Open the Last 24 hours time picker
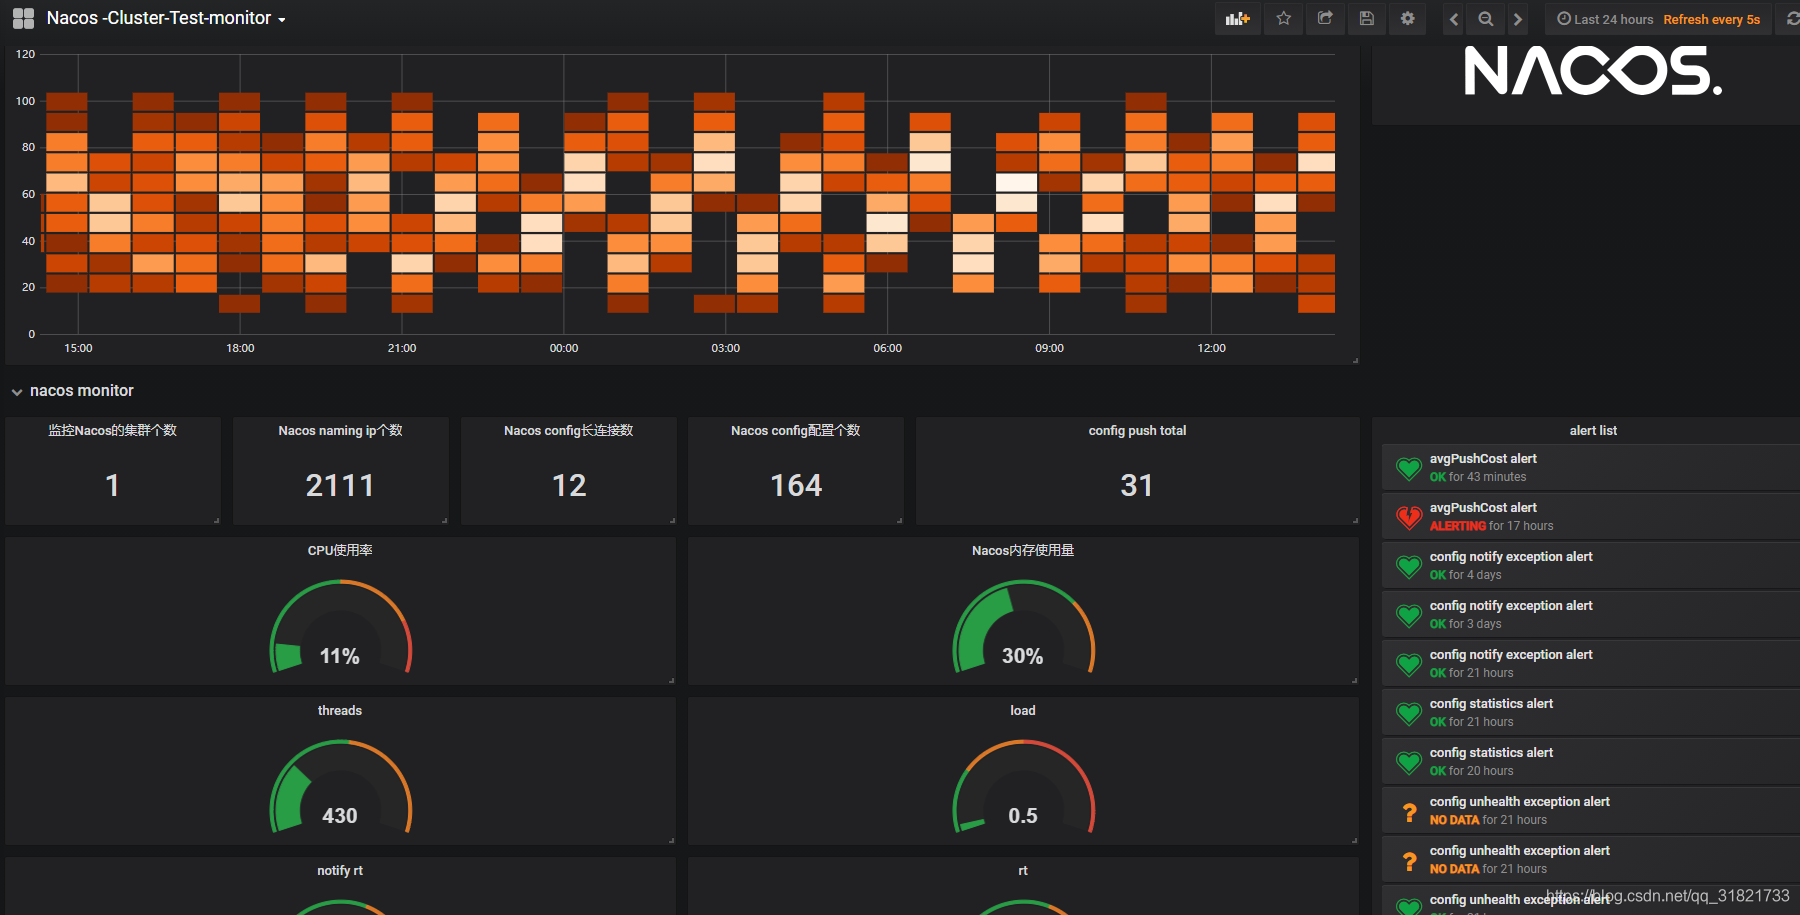This screenshot has width=1800, height=915. [1658, 19]
